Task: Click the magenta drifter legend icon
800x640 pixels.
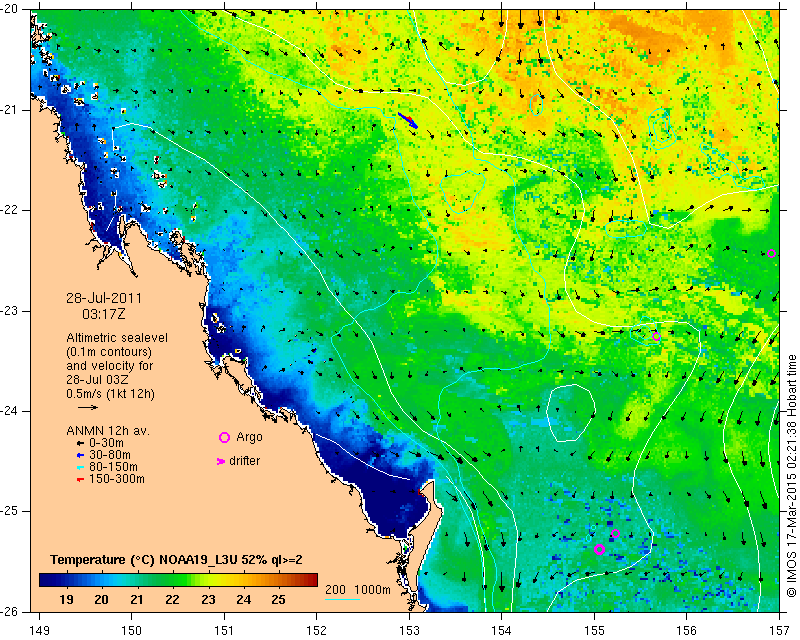Action: pos(220,461)
